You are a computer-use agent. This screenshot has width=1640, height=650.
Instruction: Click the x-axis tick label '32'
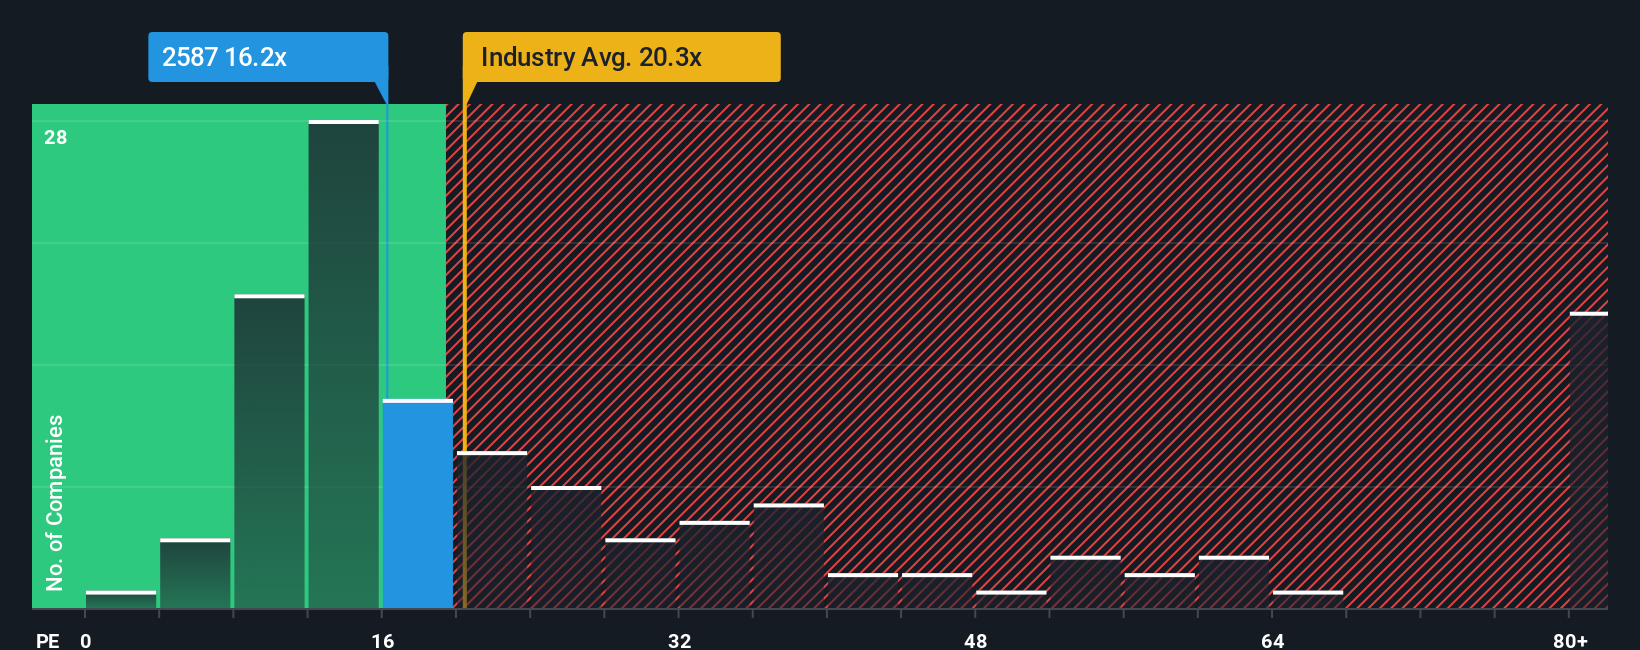pyautogui.click(x=680, y=640)
